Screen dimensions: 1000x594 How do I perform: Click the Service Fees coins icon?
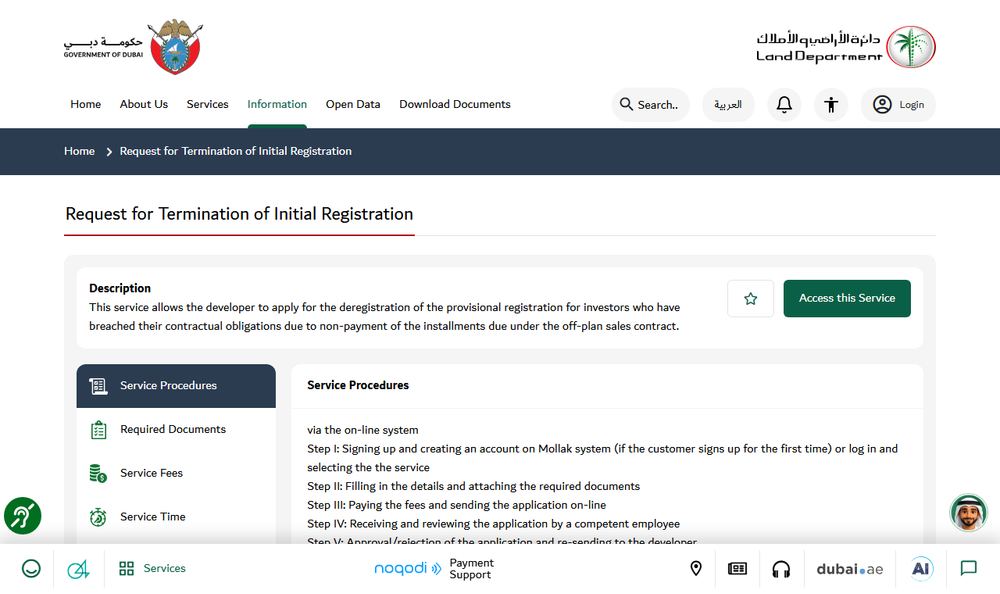pos(98,473)
